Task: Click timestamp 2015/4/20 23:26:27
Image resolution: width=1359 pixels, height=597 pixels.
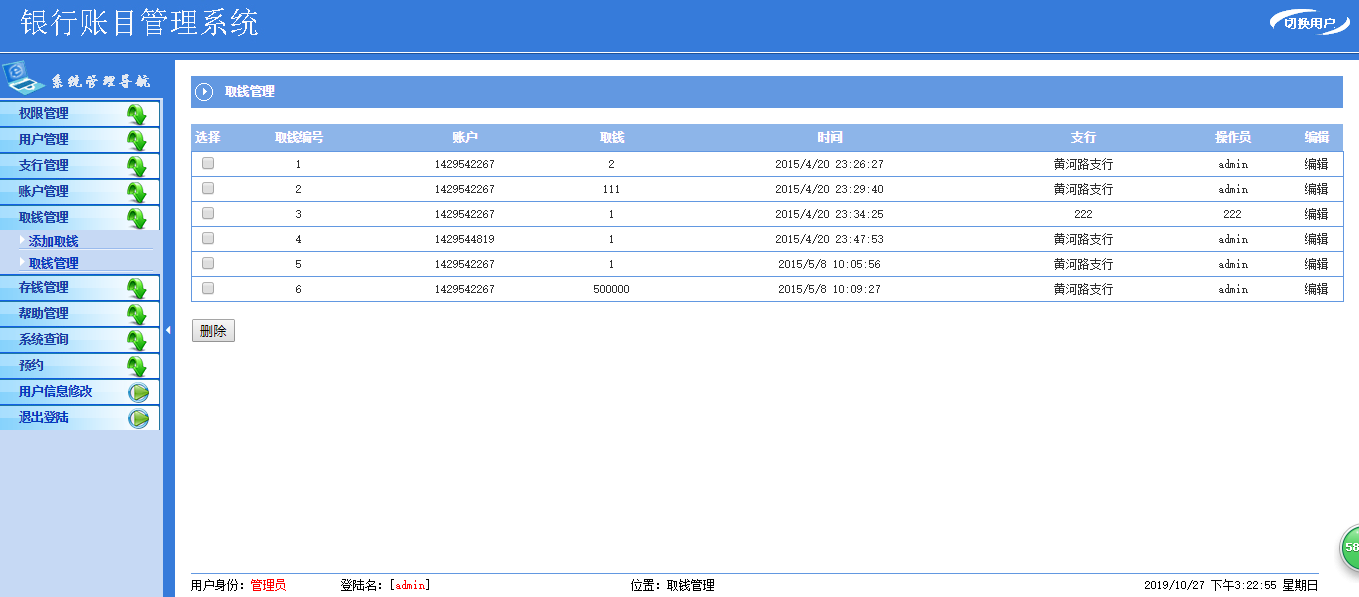Action: click(829, 164)
